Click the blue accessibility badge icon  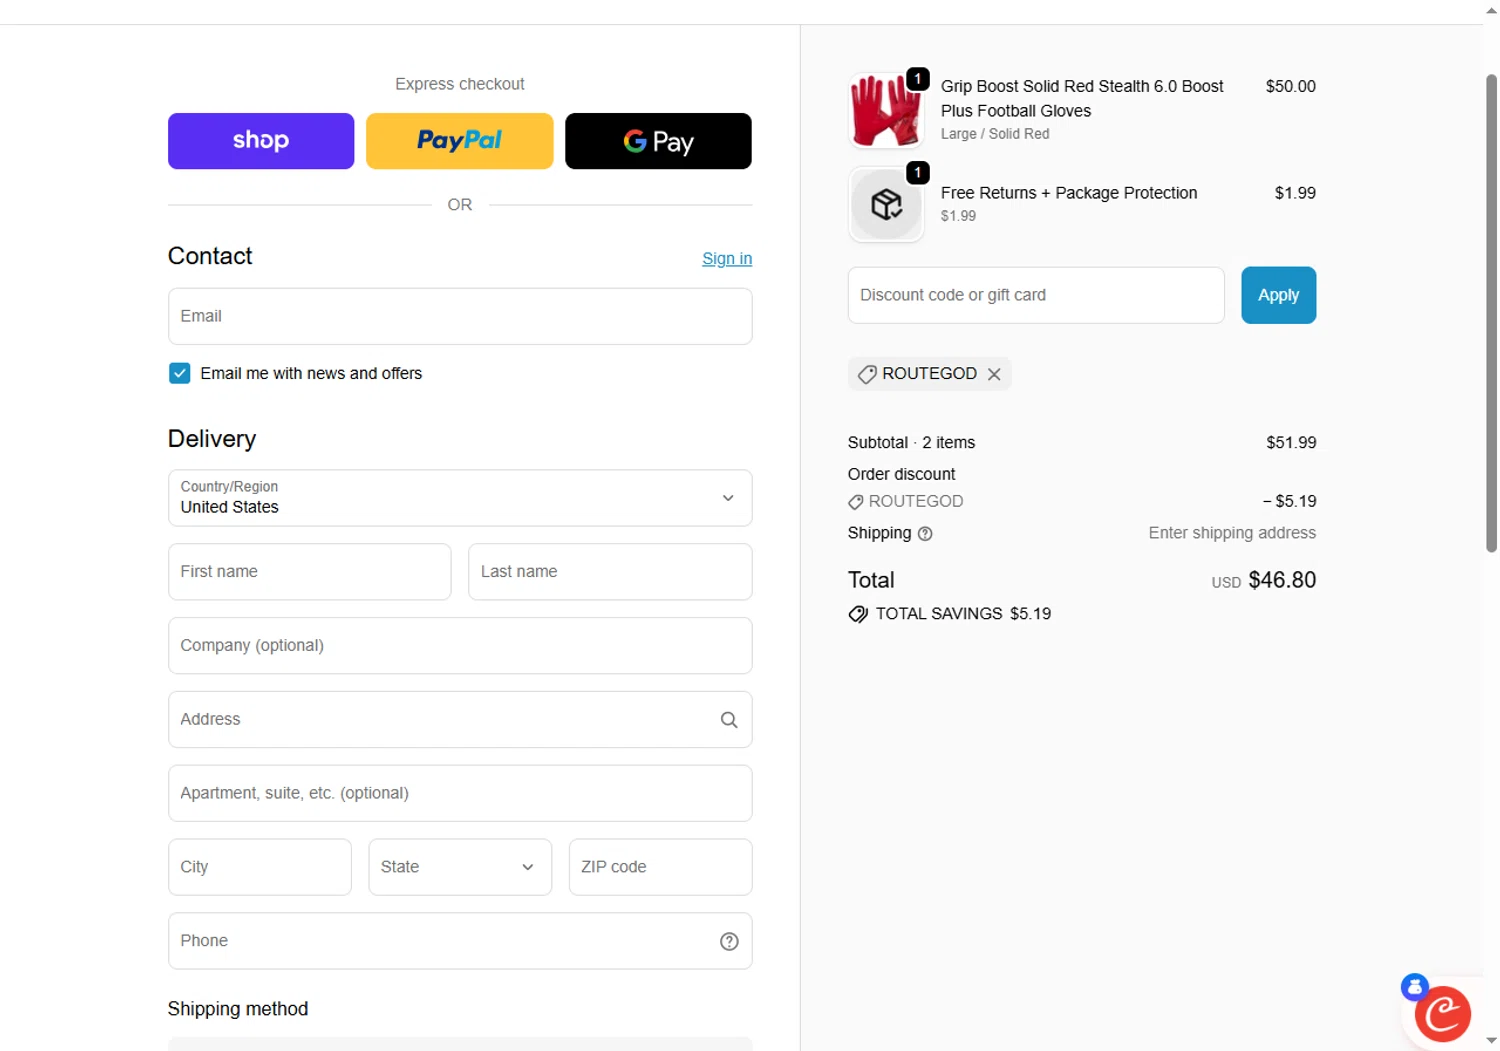[1414, 988]
